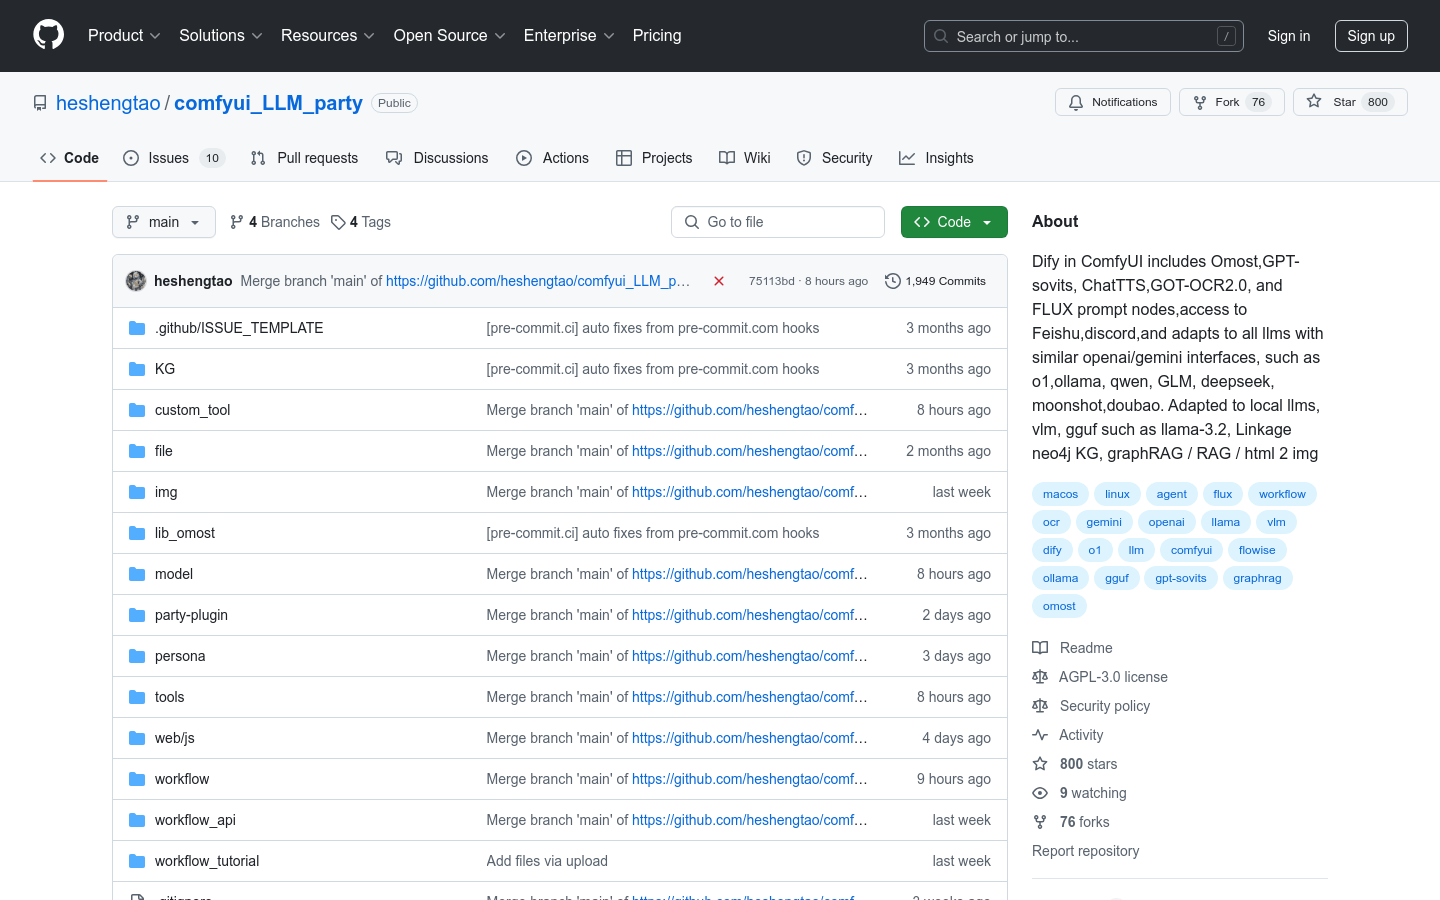Open the heshengtao owner link
The width and height of the screenshot is (1440, 900).
click(108, 103)
